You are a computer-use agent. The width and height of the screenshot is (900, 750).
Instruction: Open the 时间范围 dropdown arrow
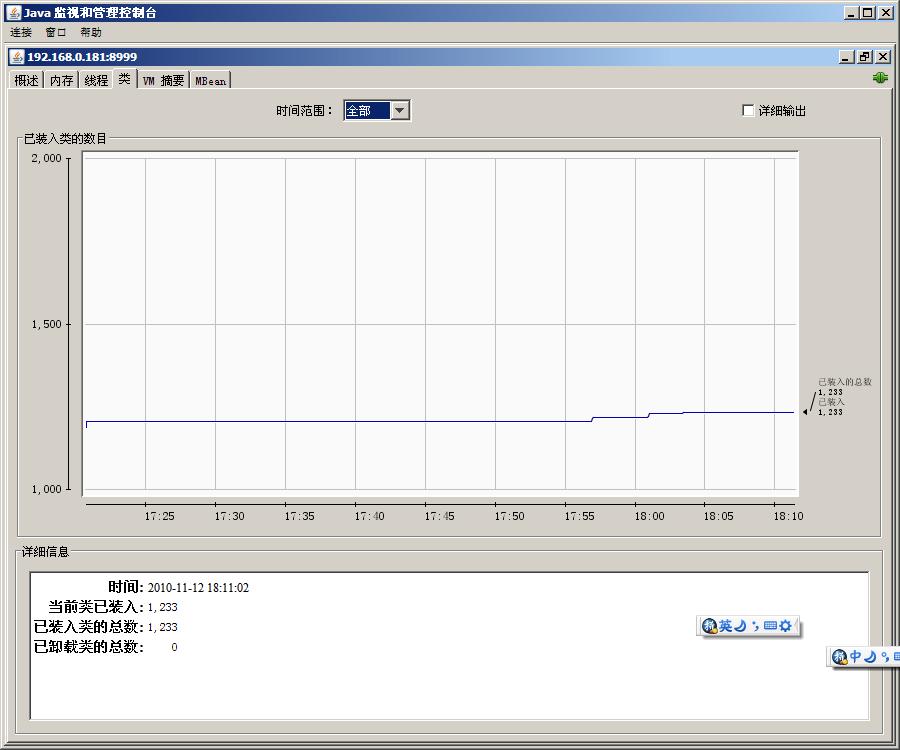pos(399,110)
